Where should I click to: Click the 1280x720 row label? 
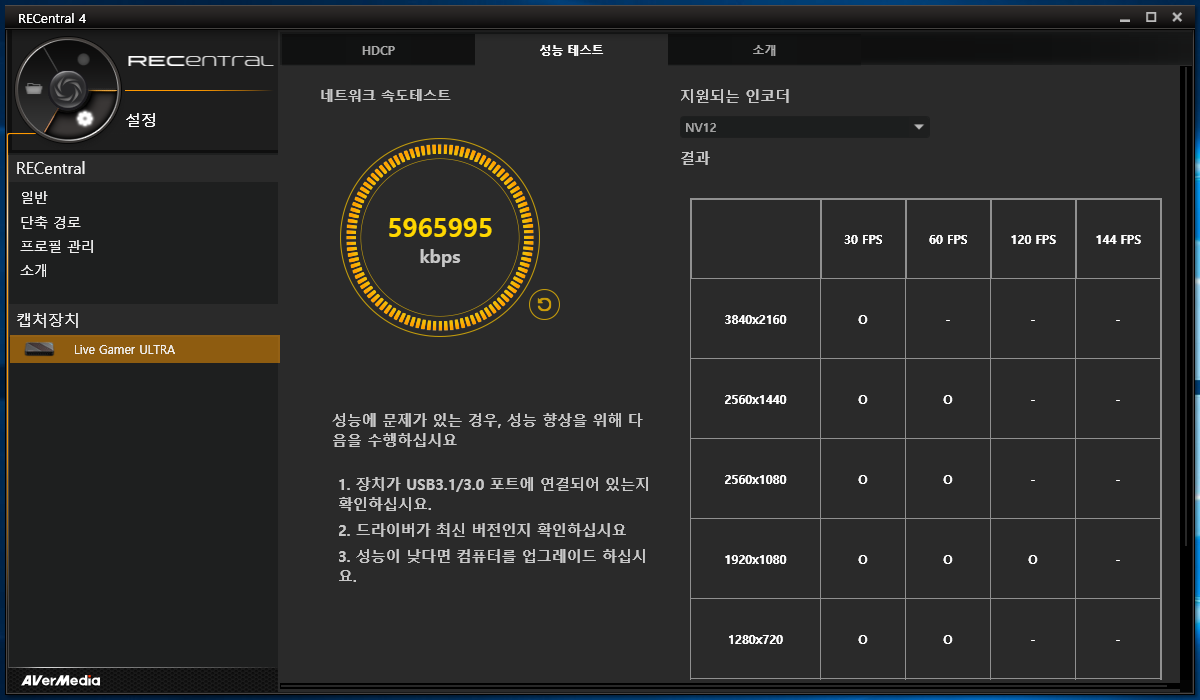(755, 639)
